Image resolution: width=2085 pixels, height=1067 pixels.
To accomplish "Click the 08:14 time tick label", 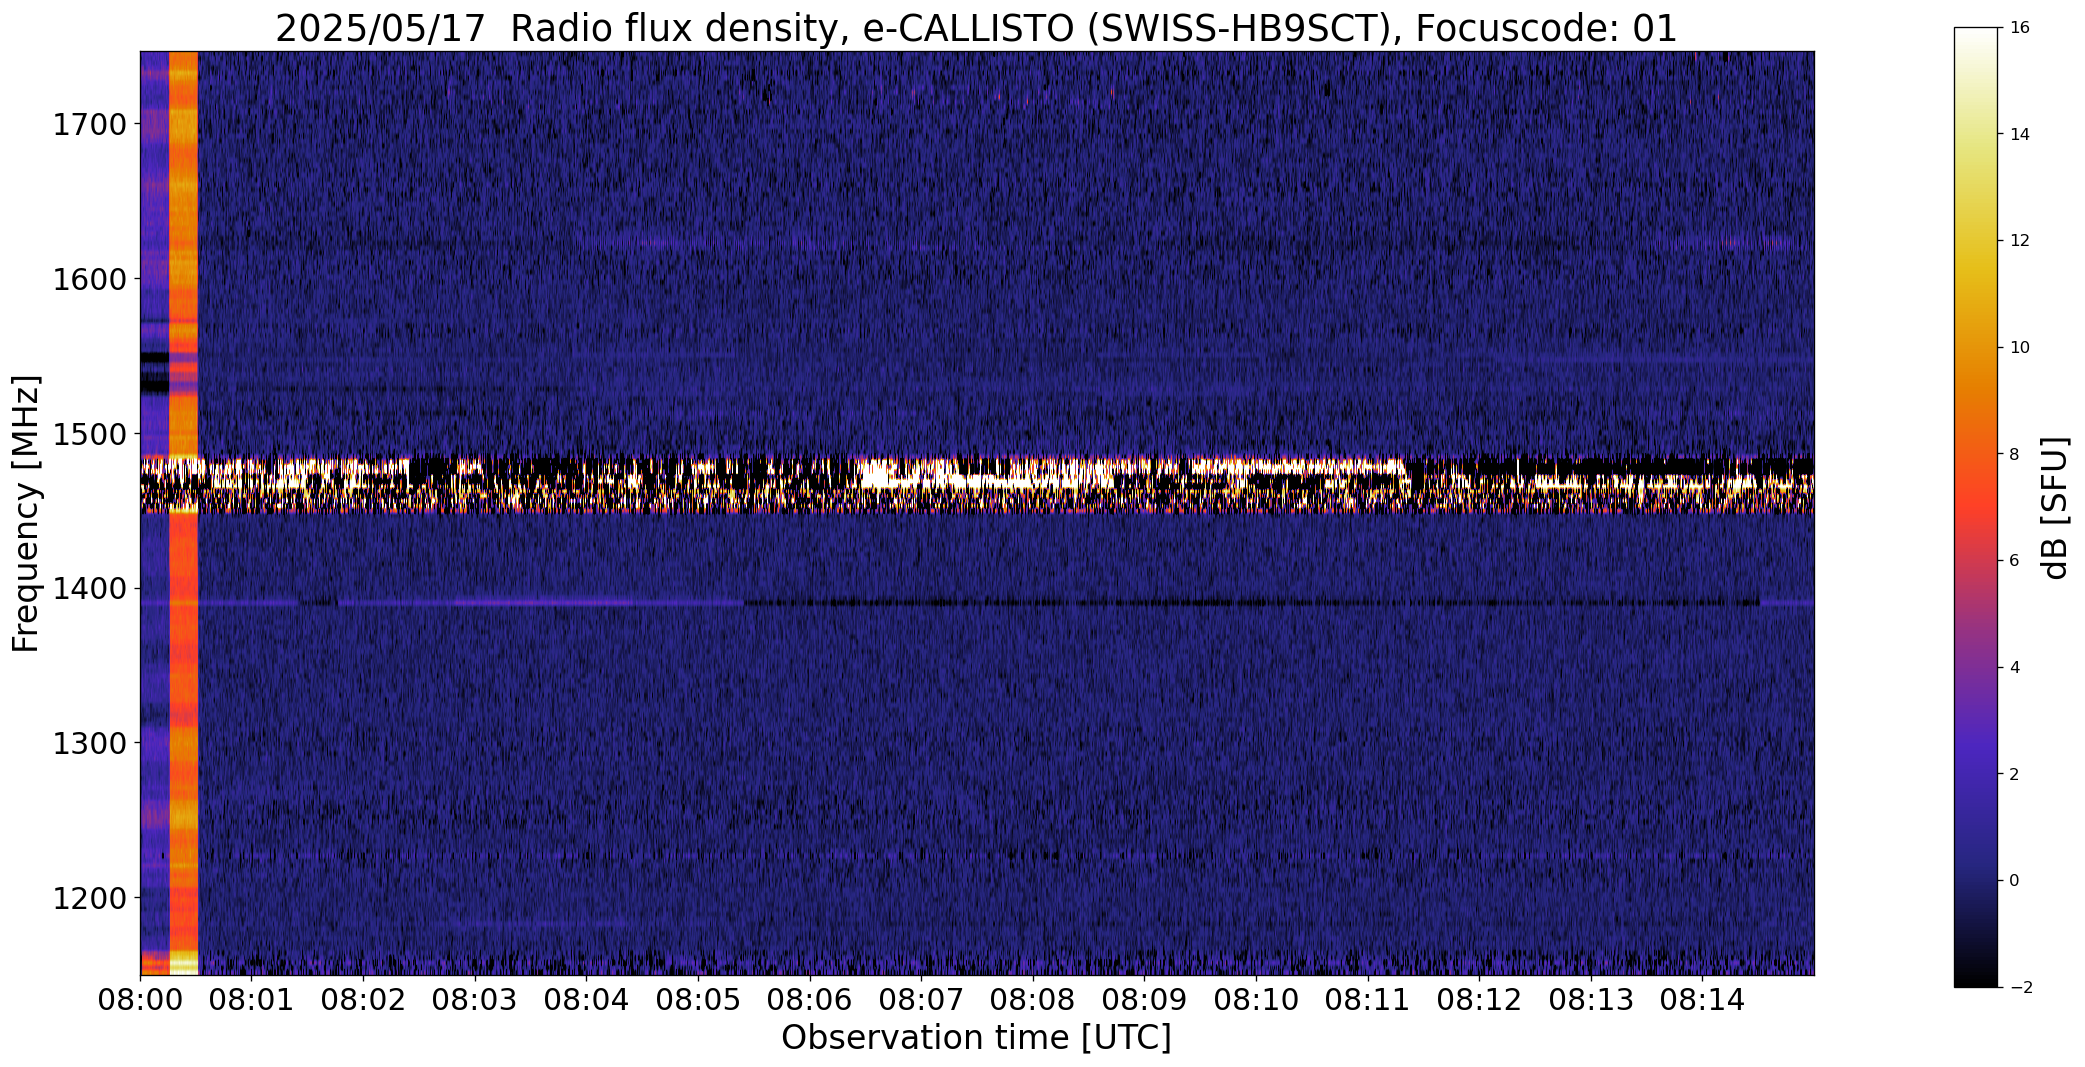I will [x=1702, y=1000].
